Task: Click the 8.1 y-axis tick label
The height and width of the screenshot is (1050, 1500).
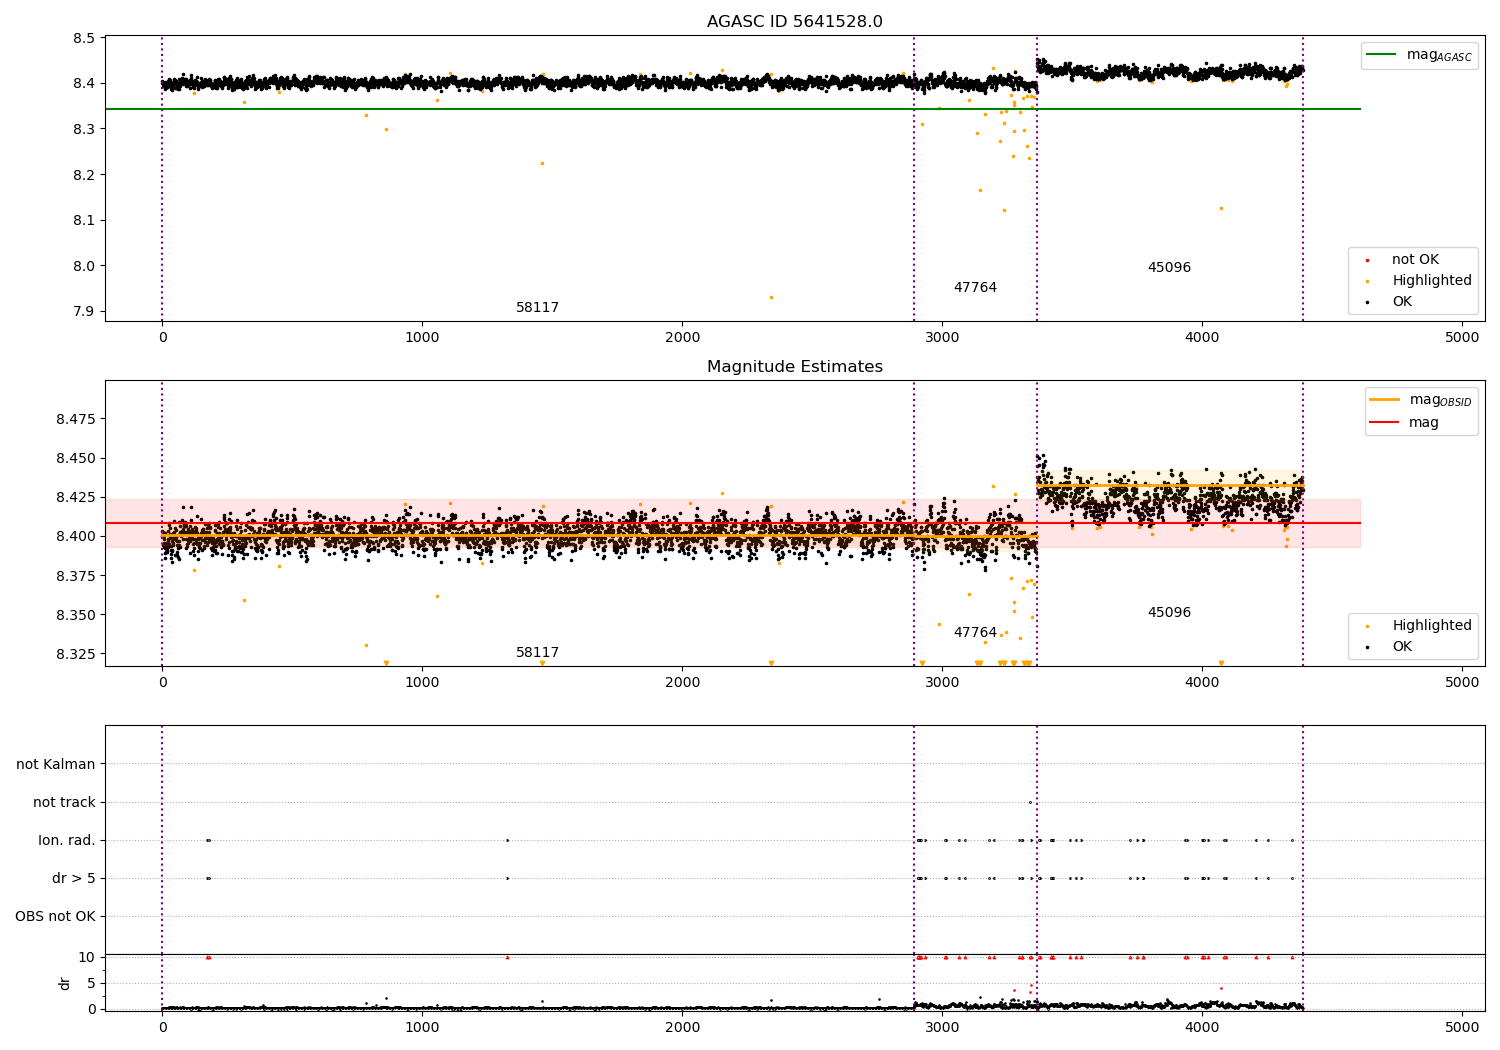Action: pyautogui.click(x=84, y=221)
